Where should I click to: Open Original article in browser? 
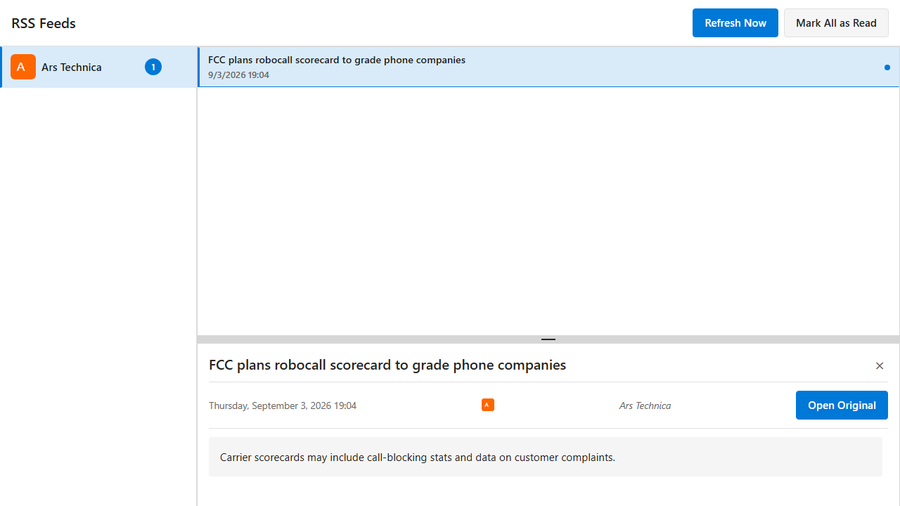click(x=841, y=405)
